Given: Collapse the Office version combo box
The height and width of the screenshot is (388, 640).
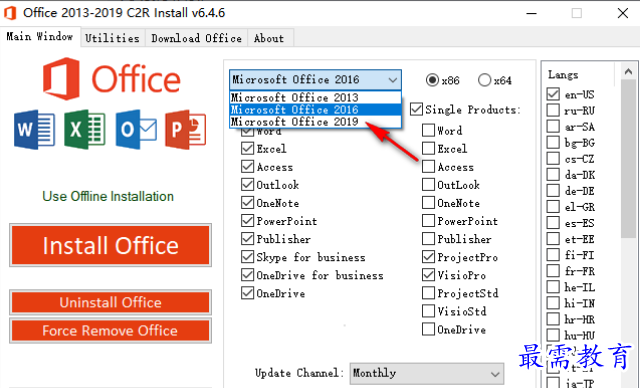Looking at the screenshot, I should pyautogui.click(x=393, y=80).
